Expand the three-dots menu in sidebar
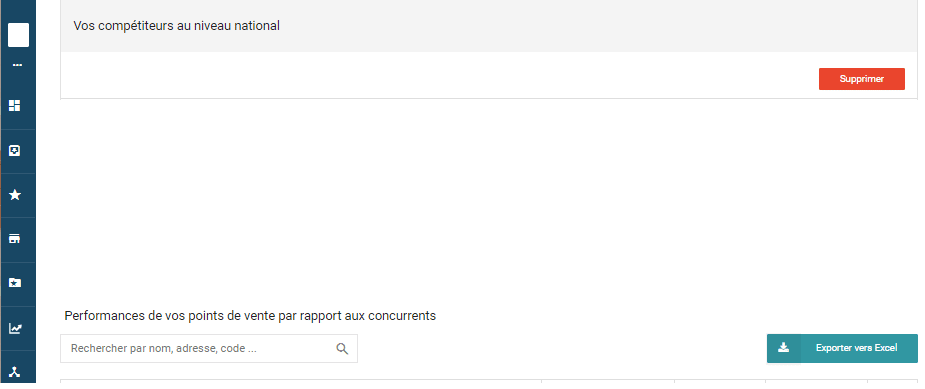The width and height of the screenshot is (925, 389). (17, 65)
